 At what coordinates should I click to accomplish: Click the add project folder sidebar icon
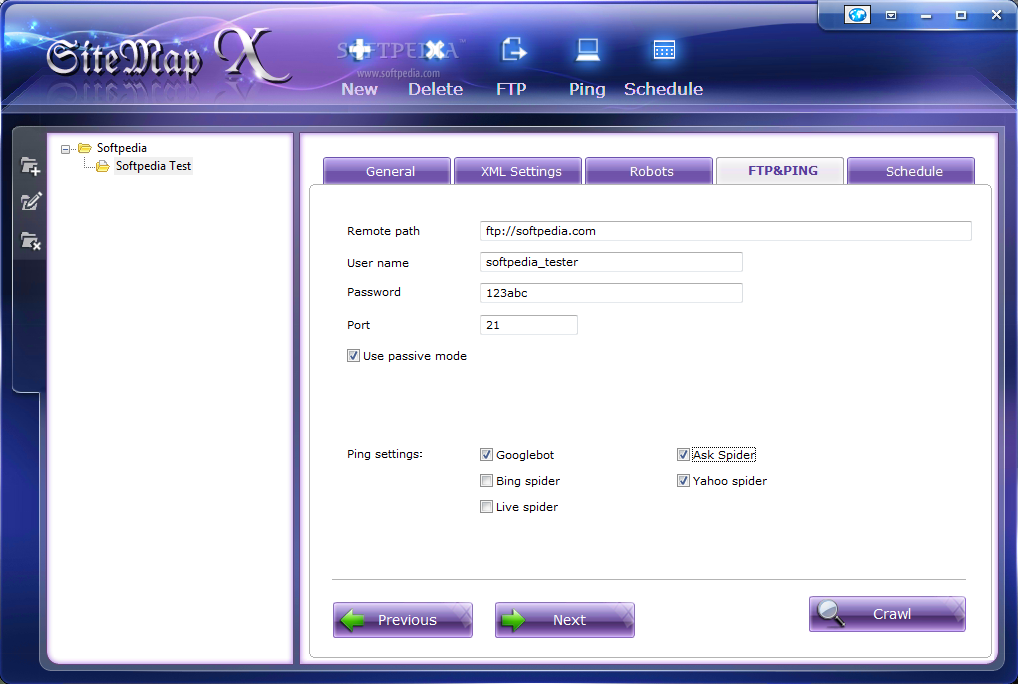tap(30, 166)
